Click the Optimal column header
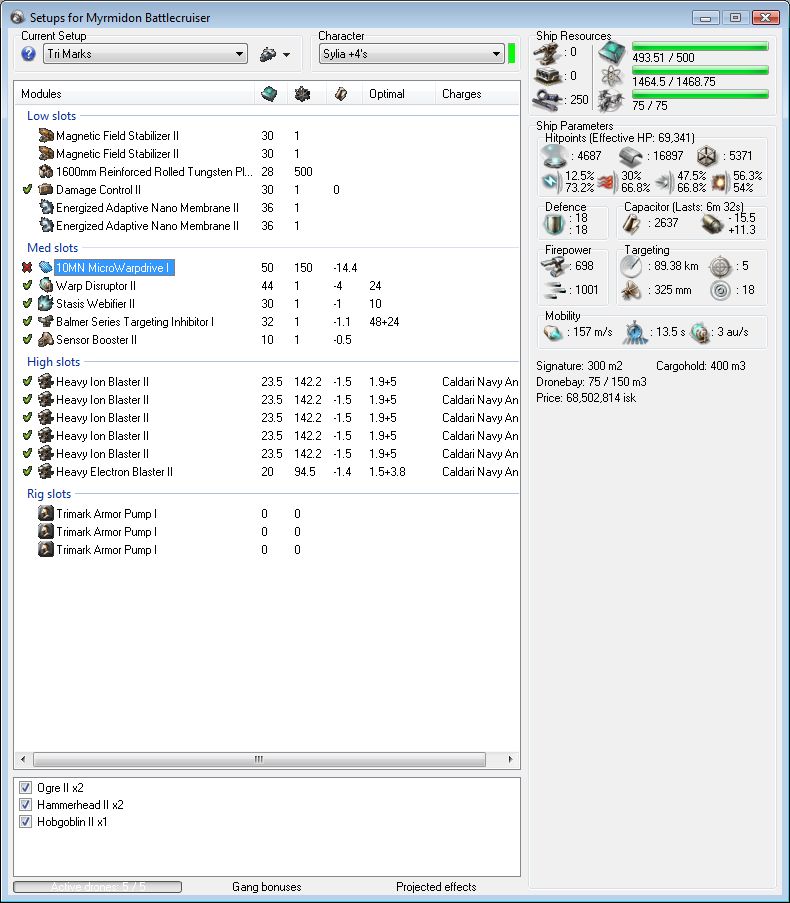Viewport: 790px width, 903px height. click(x=386, y=94)
